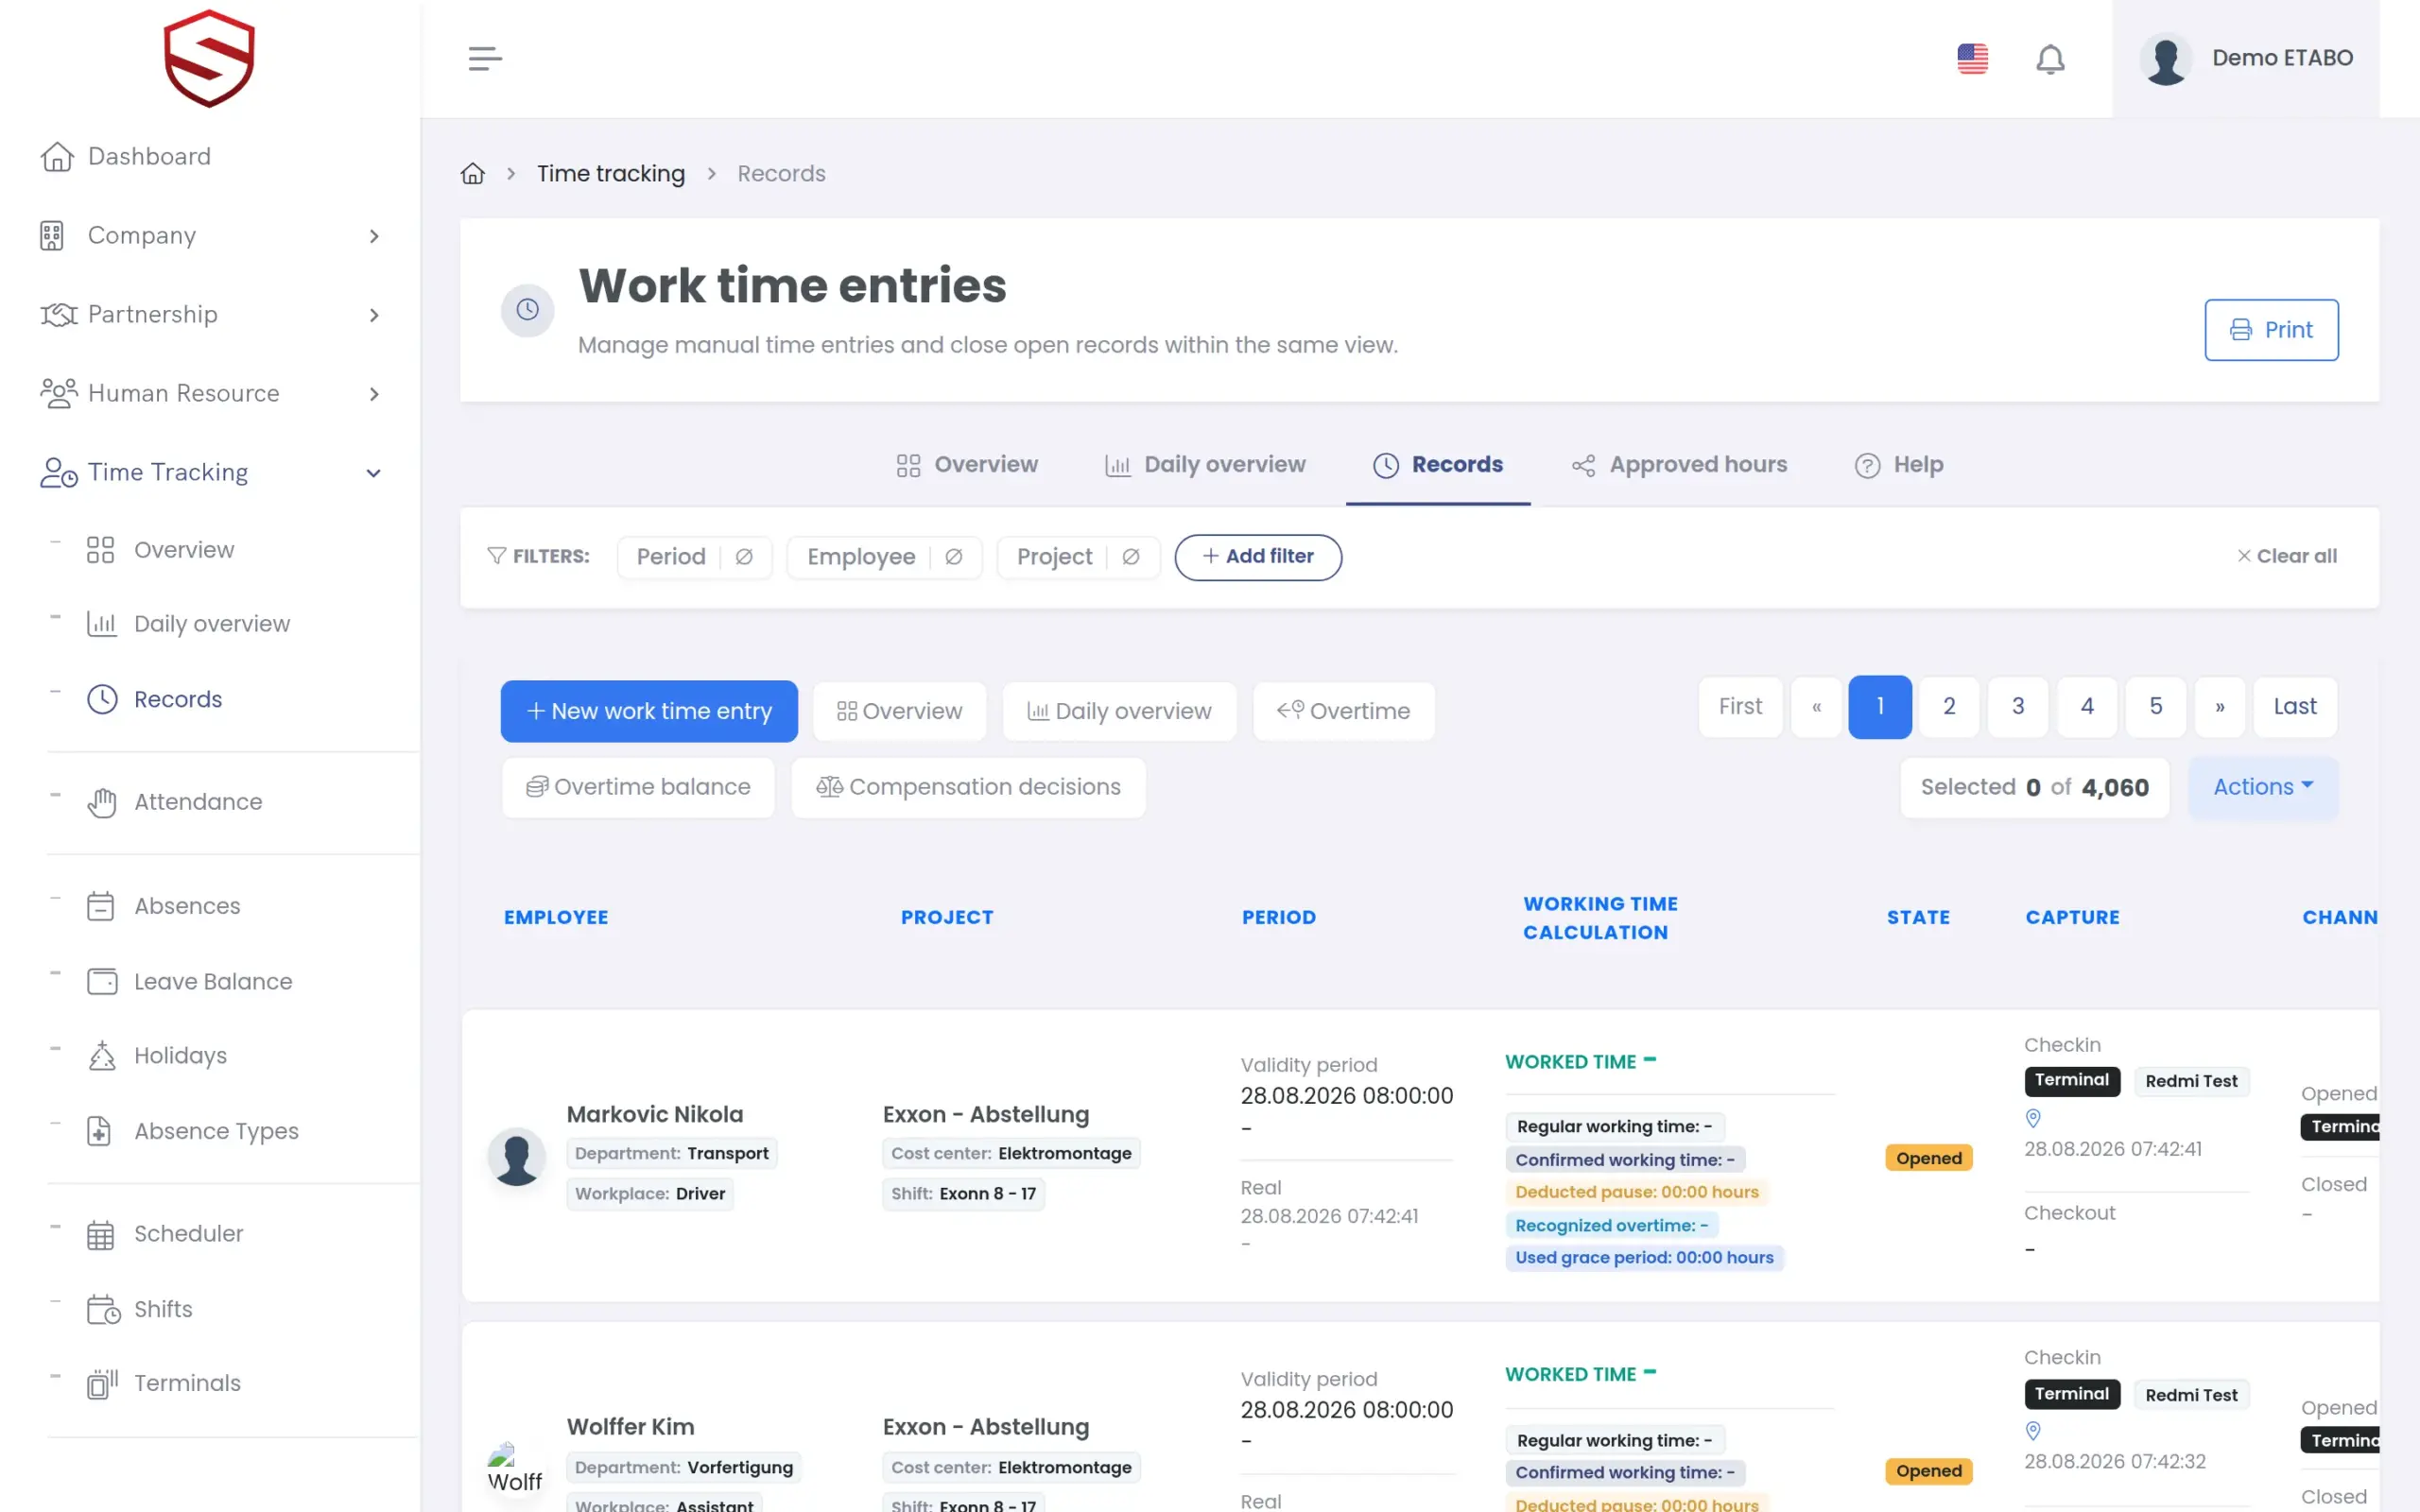Viewport: 2420px width, 1512px height.
Task: Sort by the PERIOD column header
Action: click(1278, 917)
